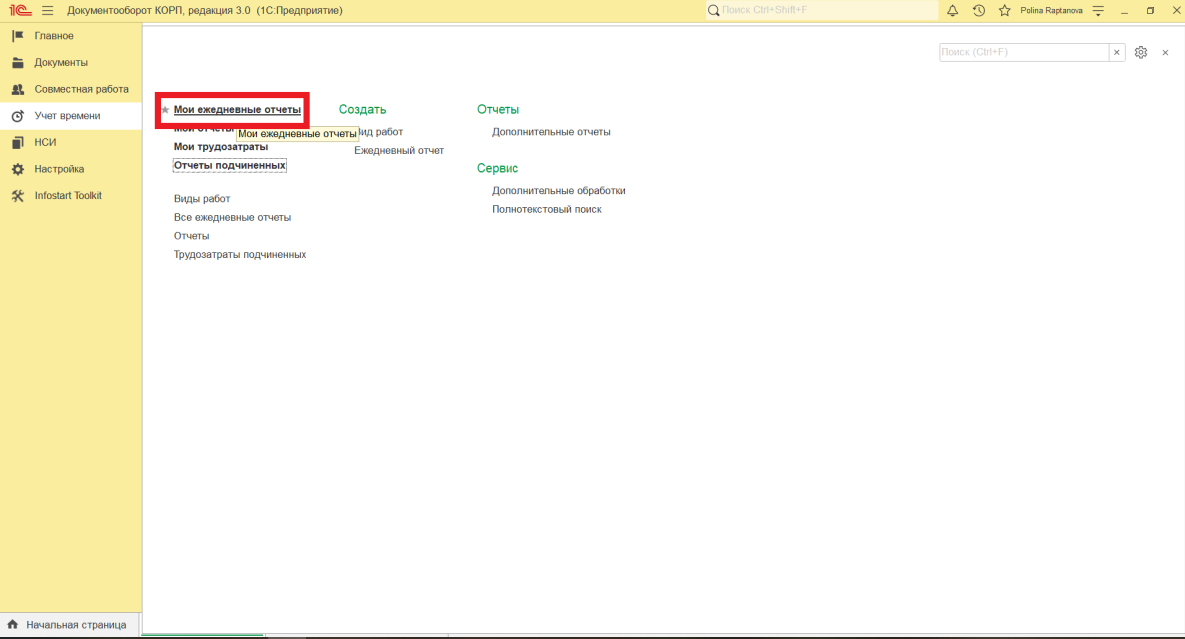Click the 1C logo icon
The width and height of the screenshot is (1185, 639).
[x=19, y=10]
